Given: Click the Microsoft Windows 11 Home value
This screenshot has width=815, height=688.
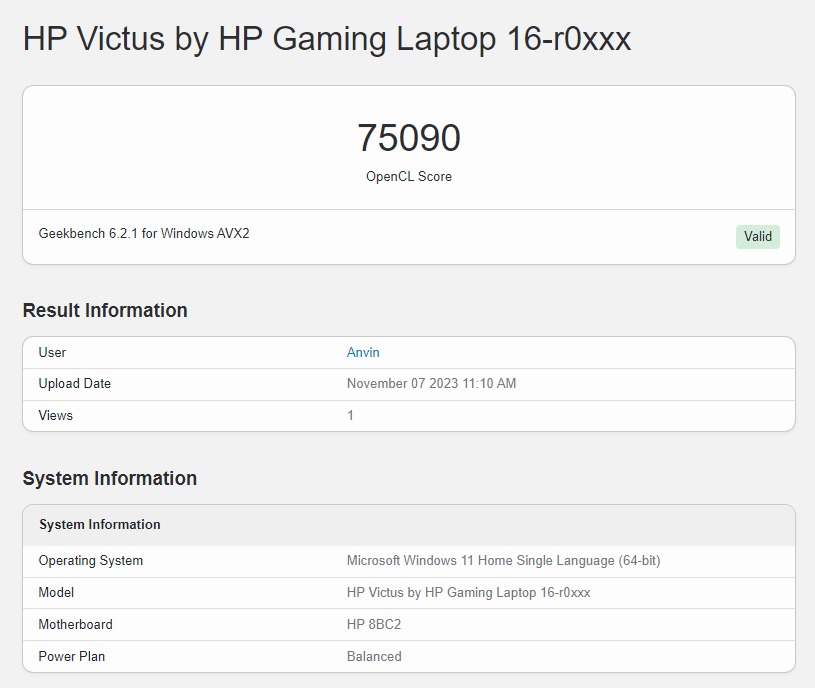Looking at the screenshot, I should pos(503,561).
